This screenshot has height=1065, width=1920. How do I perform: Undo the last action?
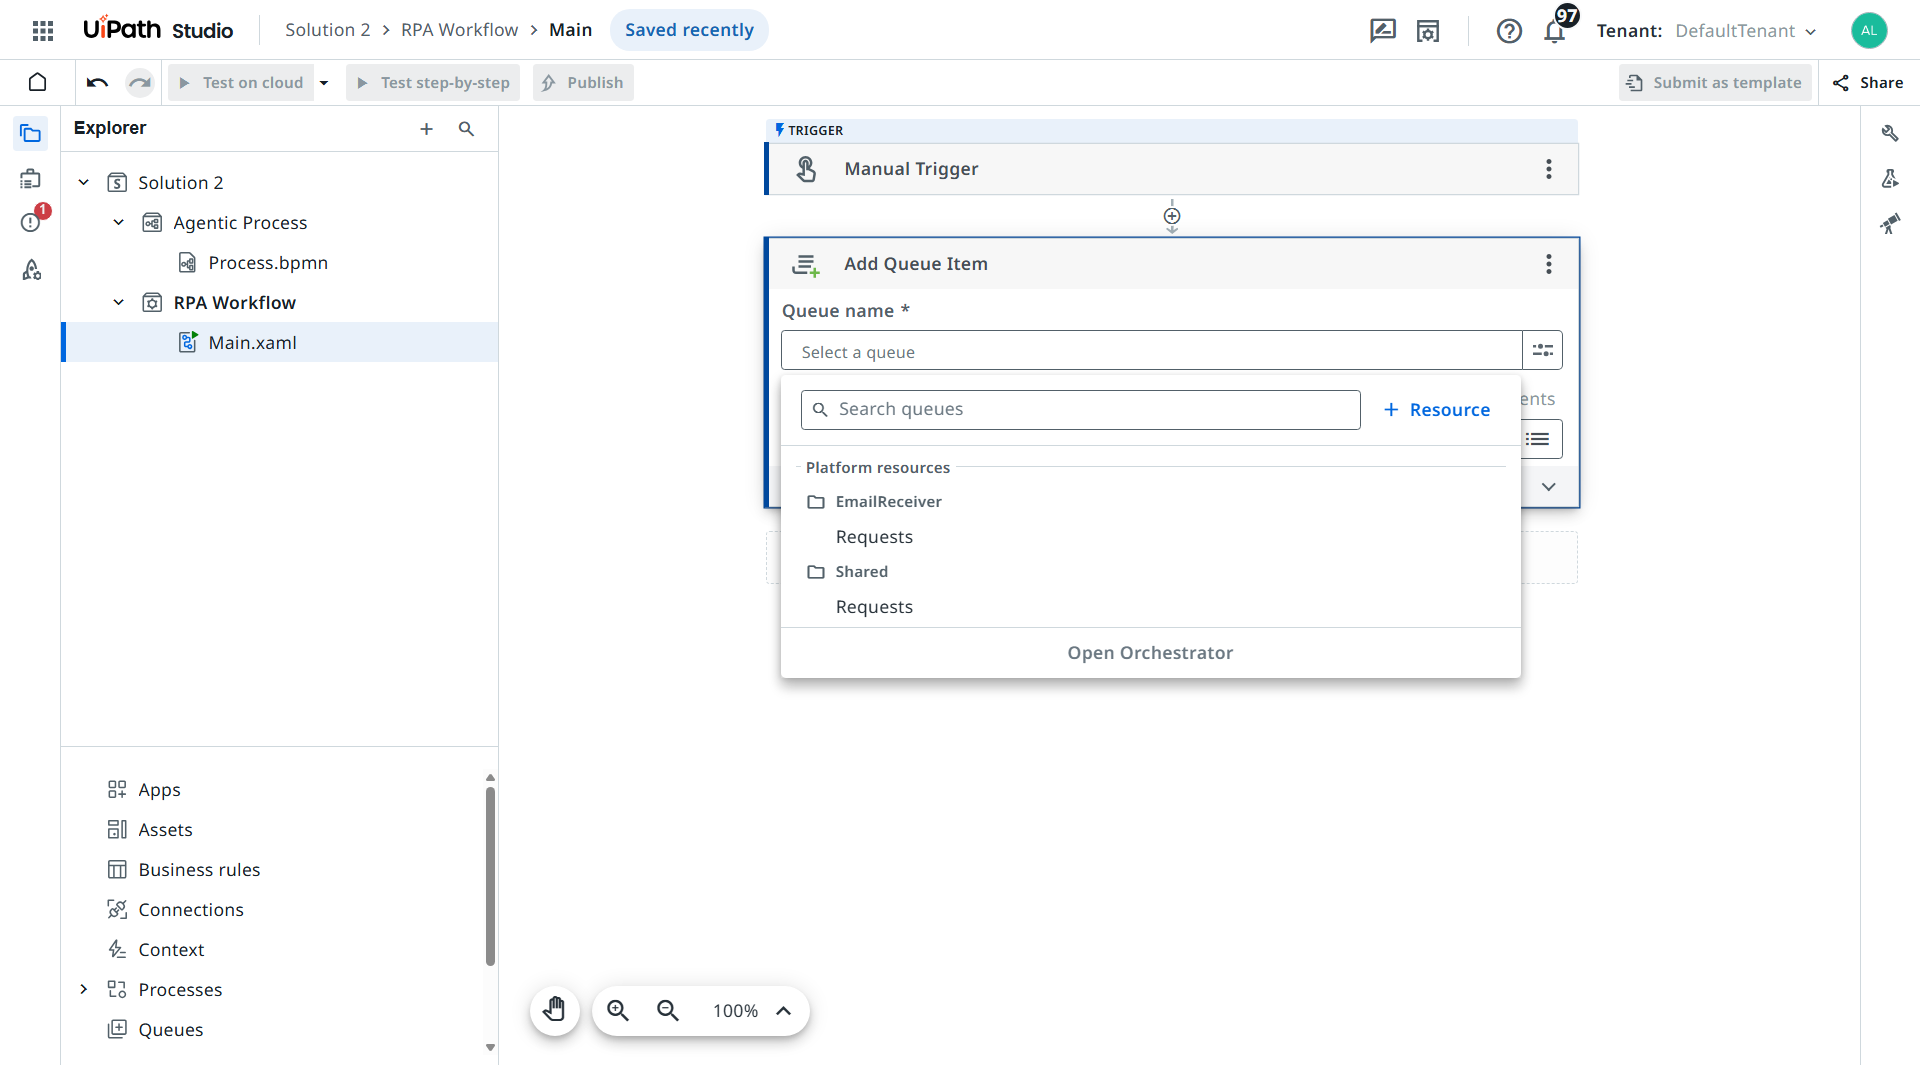pos(97,82)
